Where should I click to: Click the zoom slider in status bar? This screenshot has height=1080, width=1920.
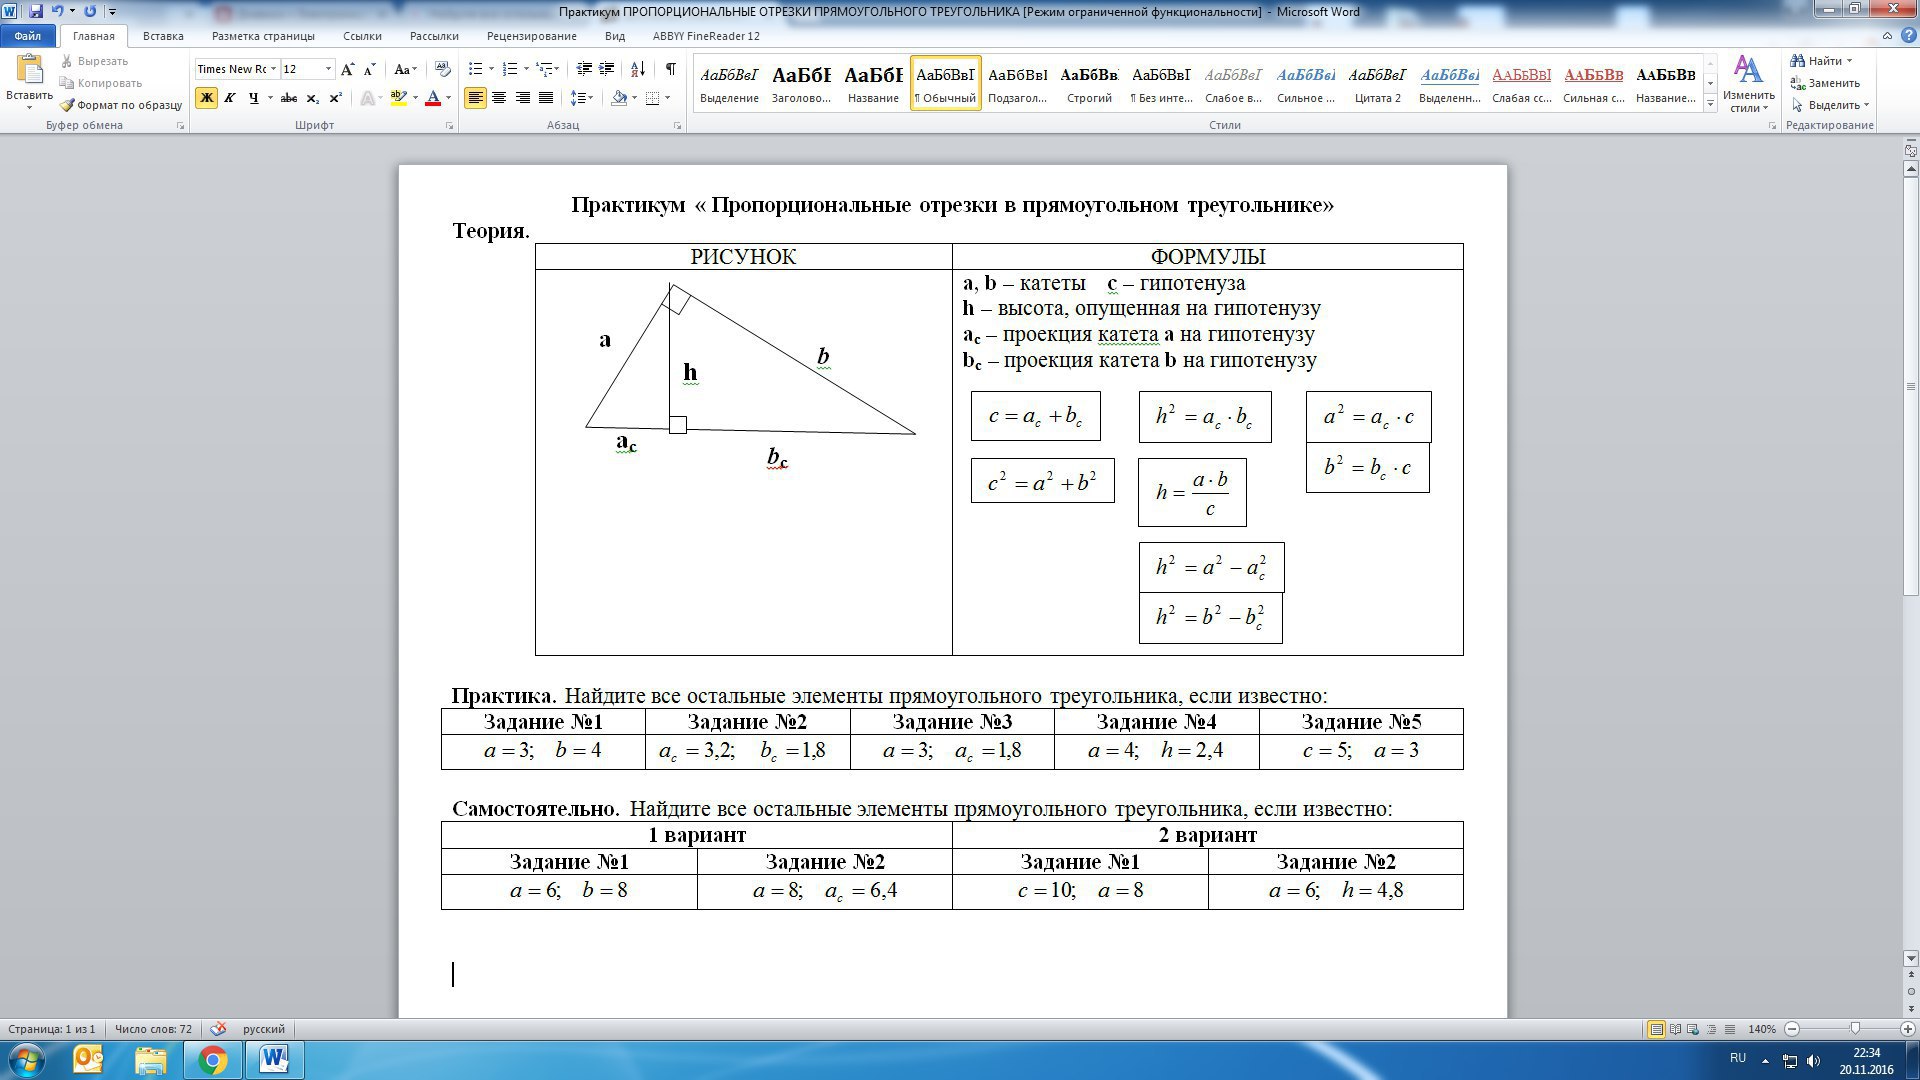tap(1855, 1029)
